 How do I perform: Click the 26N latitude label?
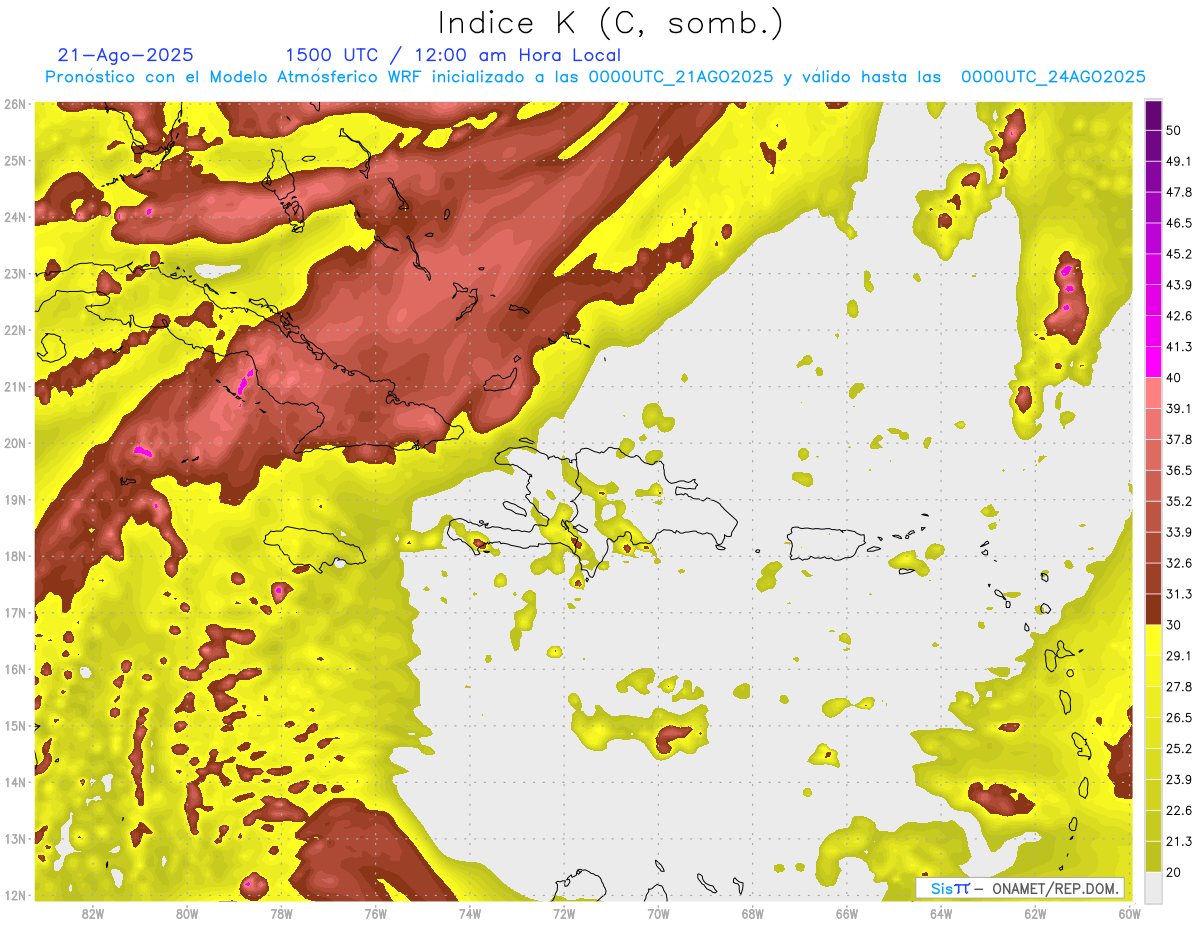(15, 104)
